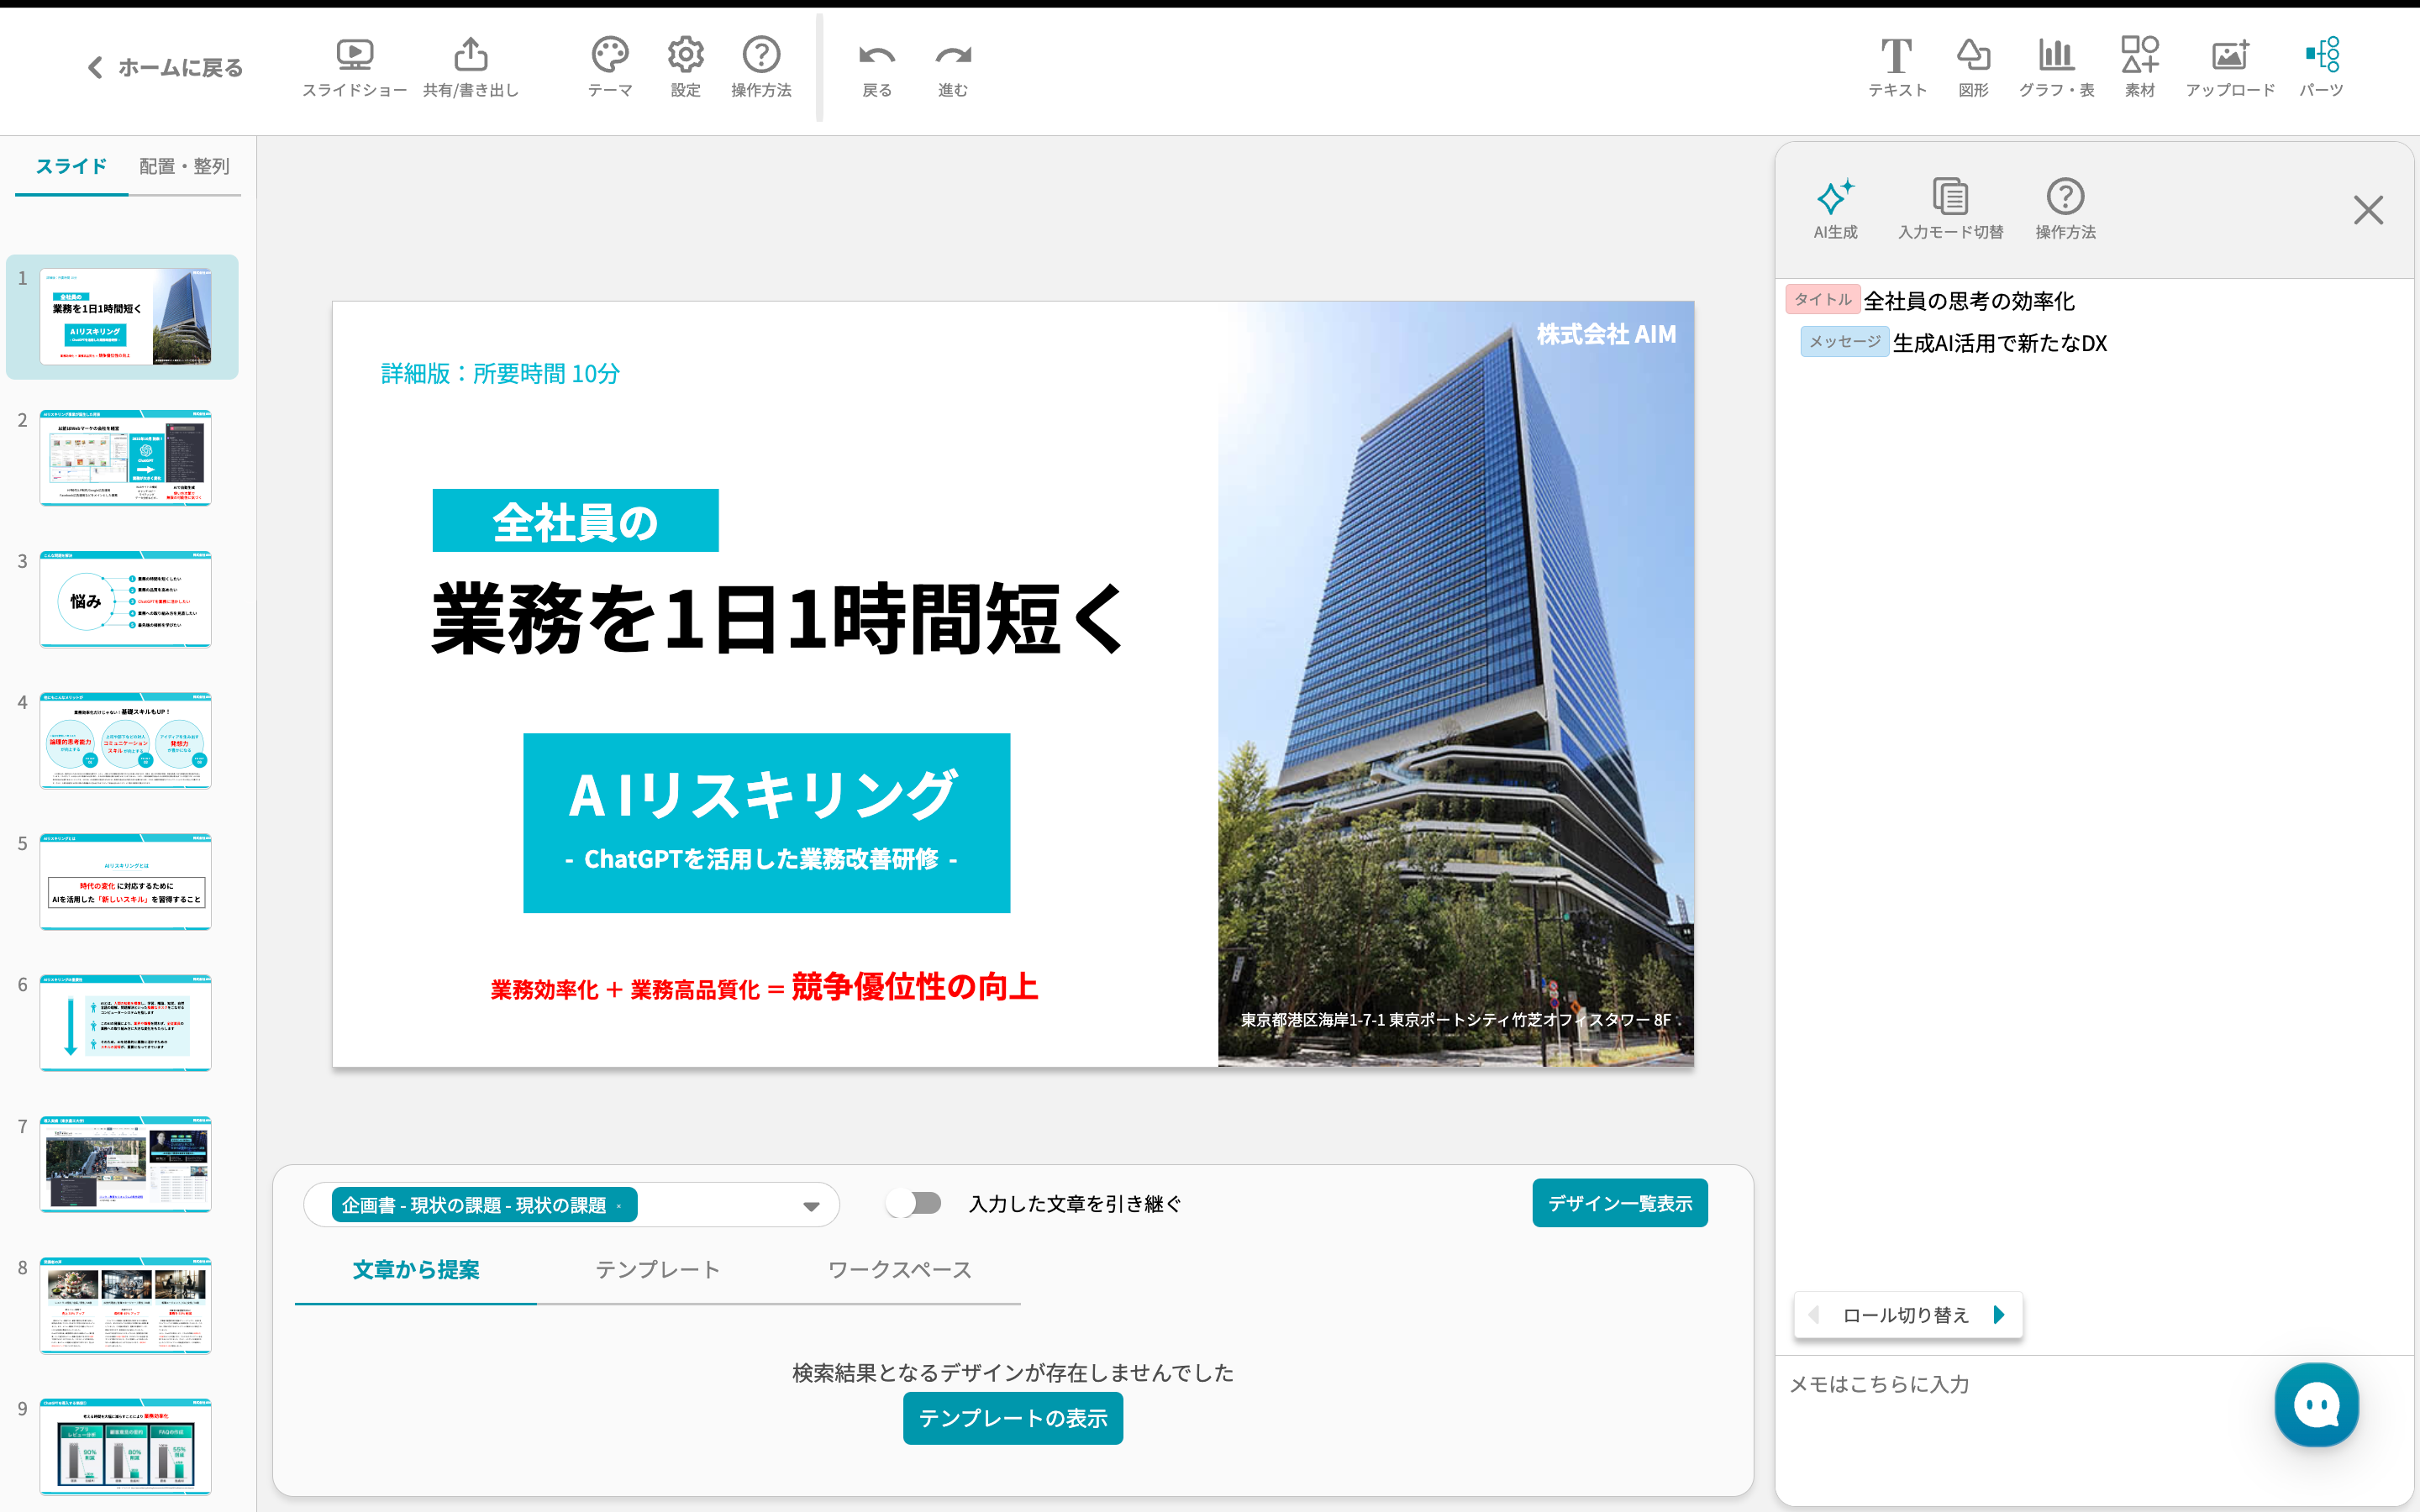Click the デザイン一覧表示 button
This screenshot has width=2420, height=1512.
(1619, 1203)
